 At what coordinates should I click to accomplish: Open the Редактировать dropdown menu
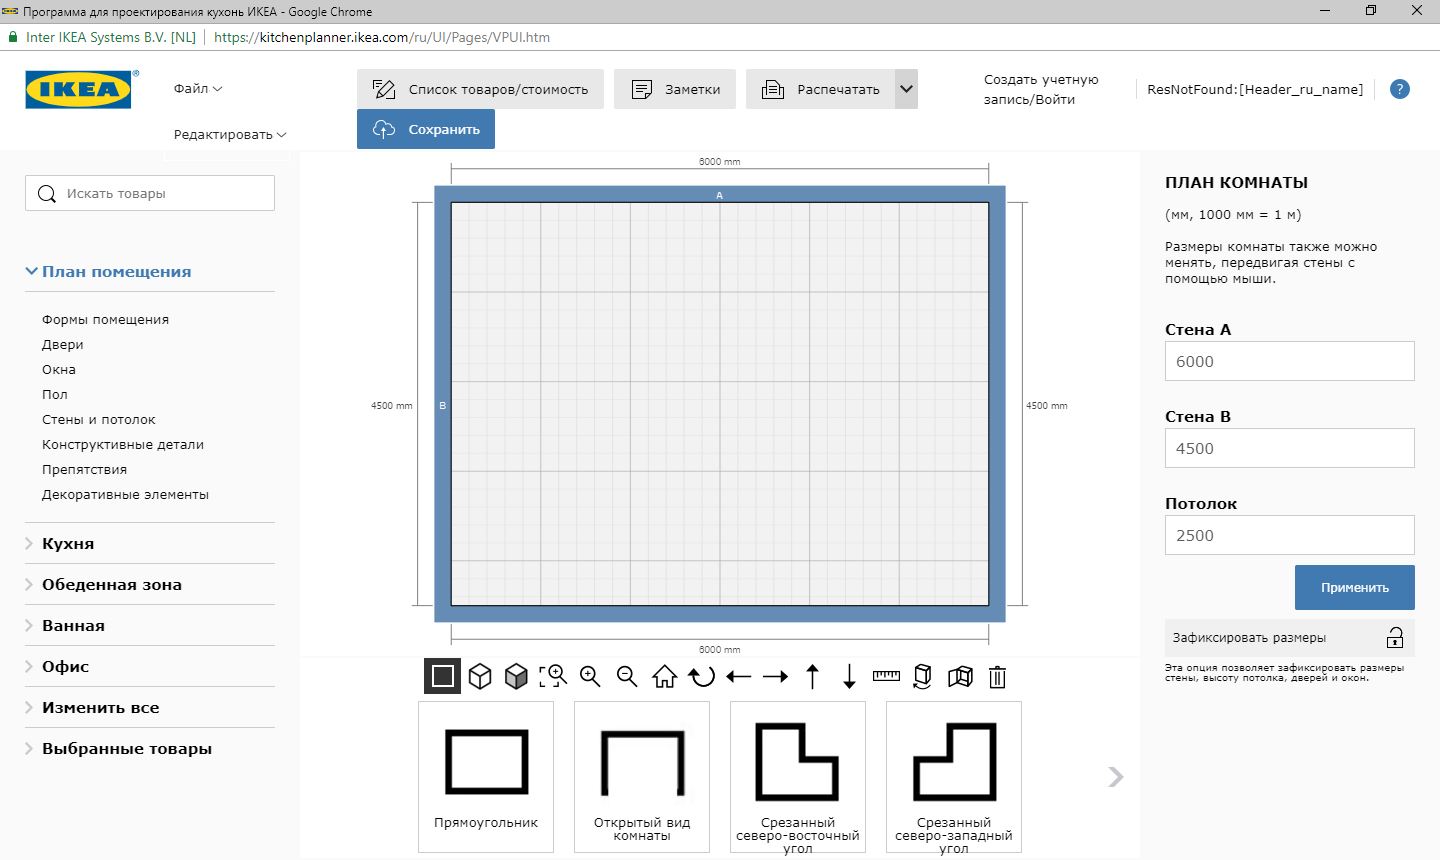point(230,135)
